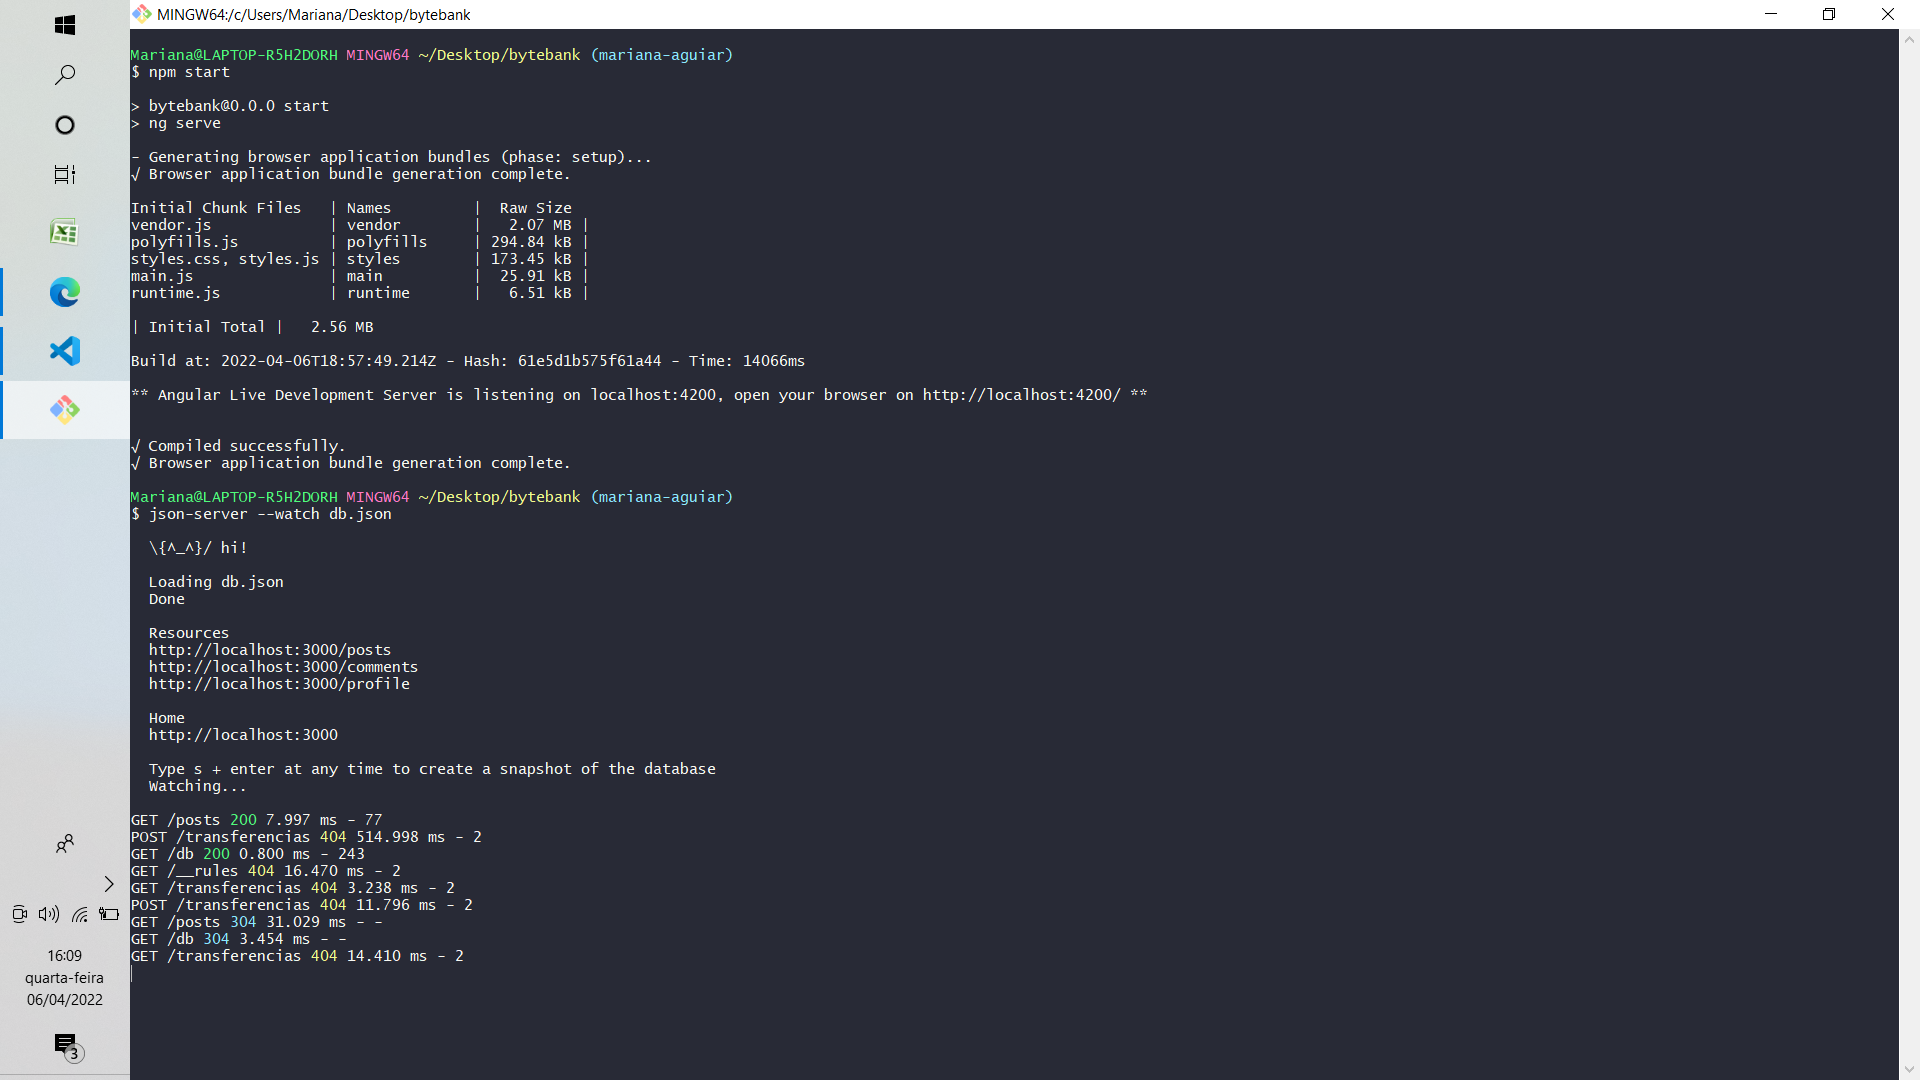The width and height of the screenshot is (1920, 1080).
Task: Click 'Compiled successfully.' message
Action: click(246, 446)
